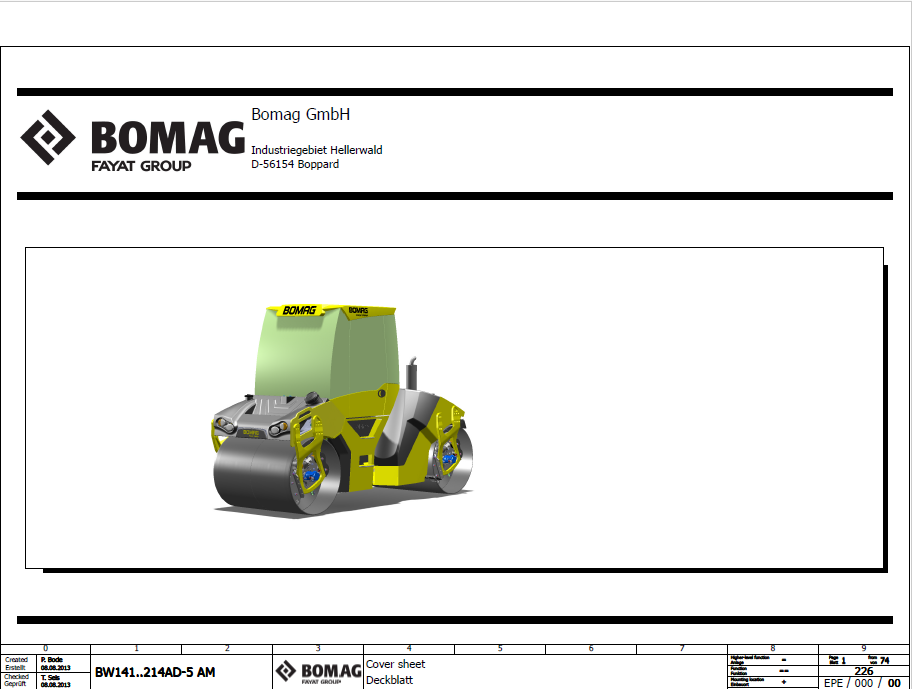Click column marker '3' on the grid ruler
Screen dimensions: 912x689
(x=318, y=648)
